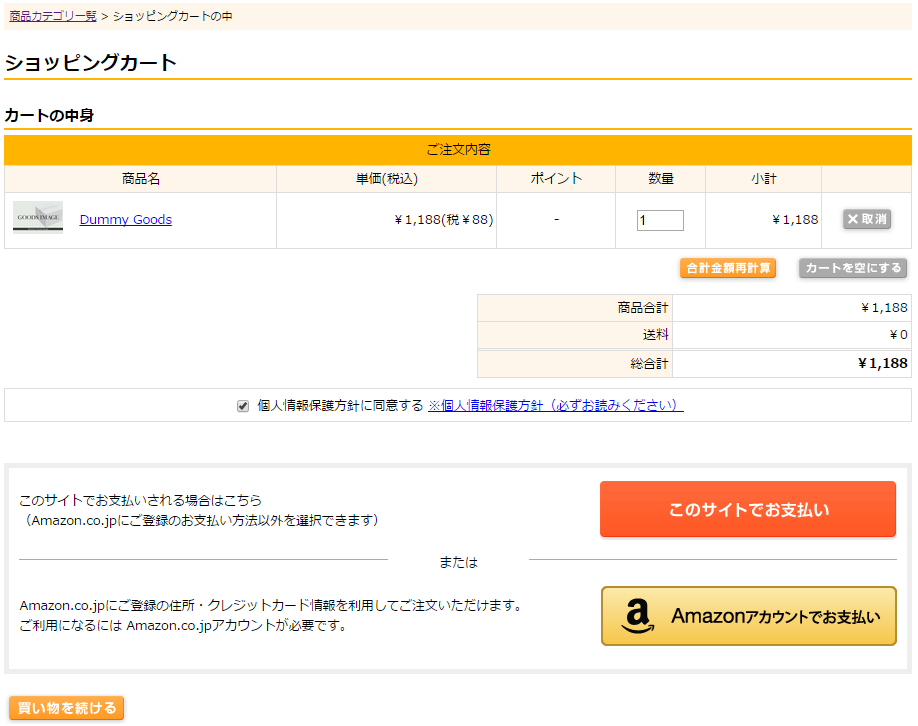Image resolution: width=918 pixels, height=726 pixels.
Task: Open the Dummy Goods product thumbnail
Action: 38,218
